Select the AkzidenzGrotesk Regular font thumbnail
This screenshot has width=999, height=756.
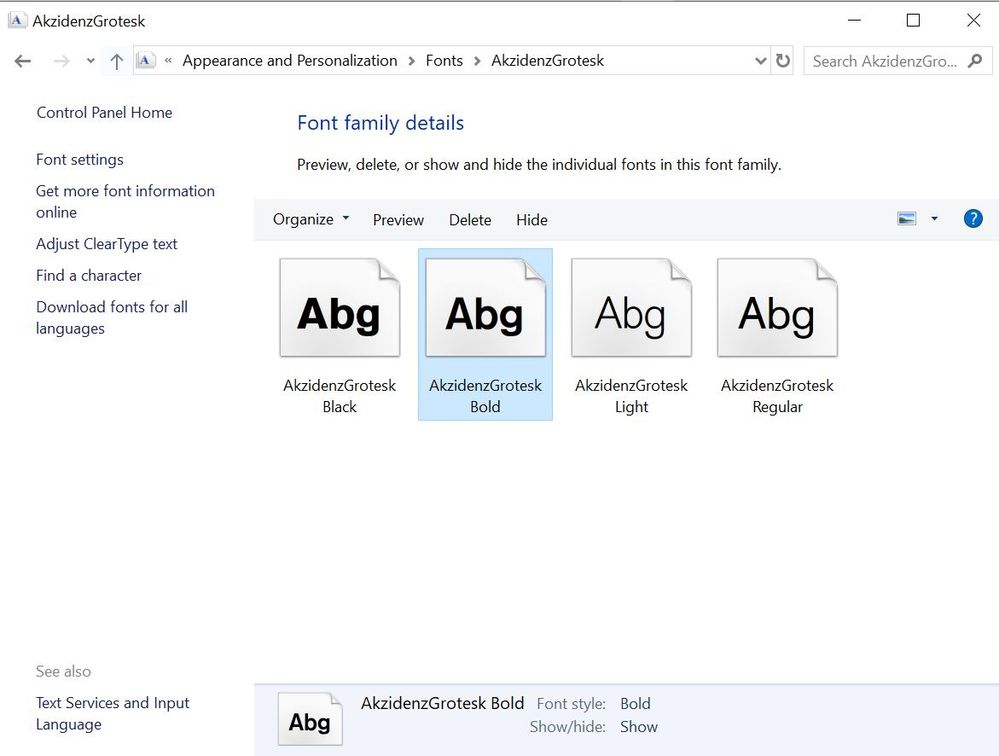[777, 308]
